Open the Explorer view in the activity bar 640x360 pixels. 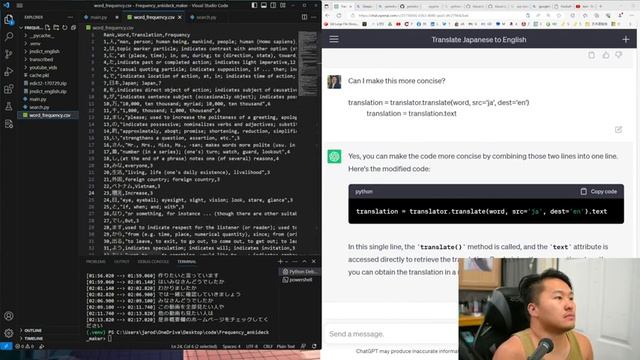point(9,20)
